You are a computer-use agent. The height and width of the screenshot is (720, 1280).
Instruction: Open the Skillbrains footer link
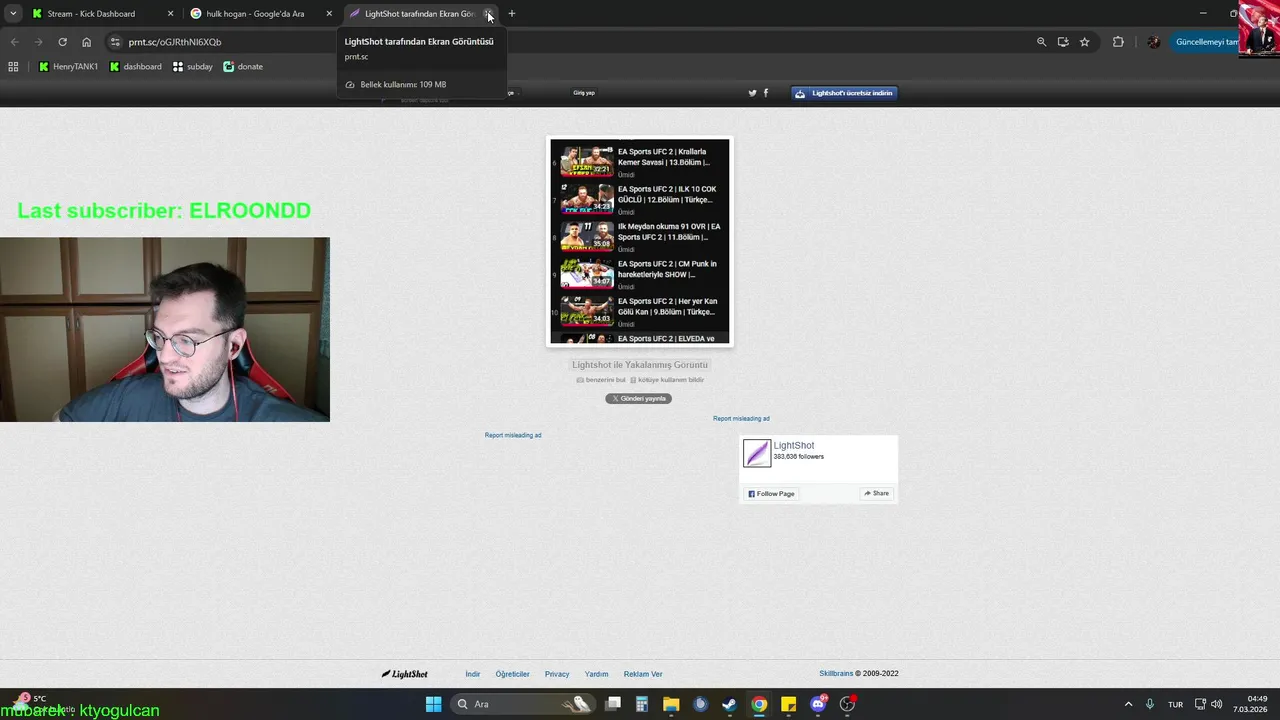click(x=836, y=674)
